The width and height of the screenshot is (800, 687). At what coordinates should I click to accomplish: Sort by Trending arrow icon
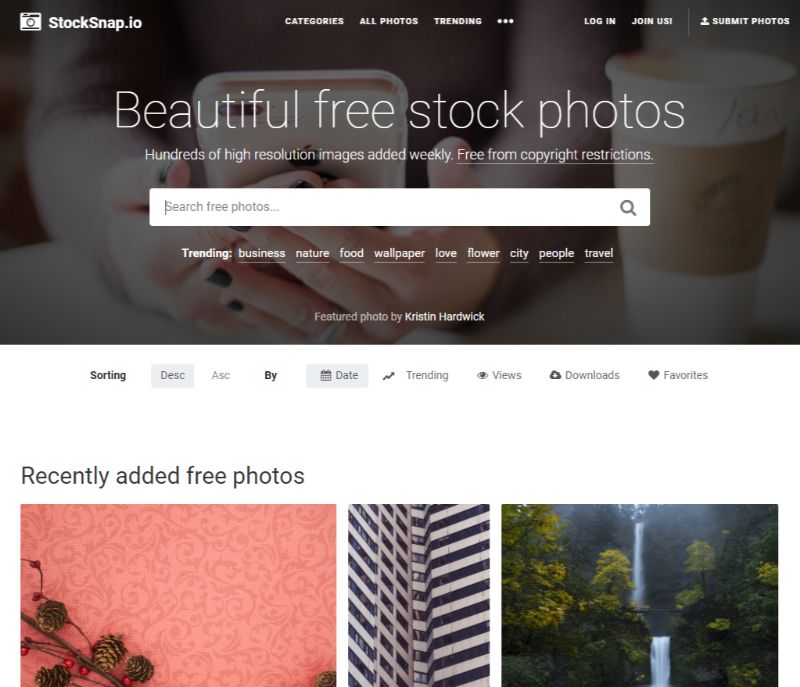[x=389, y=376]
